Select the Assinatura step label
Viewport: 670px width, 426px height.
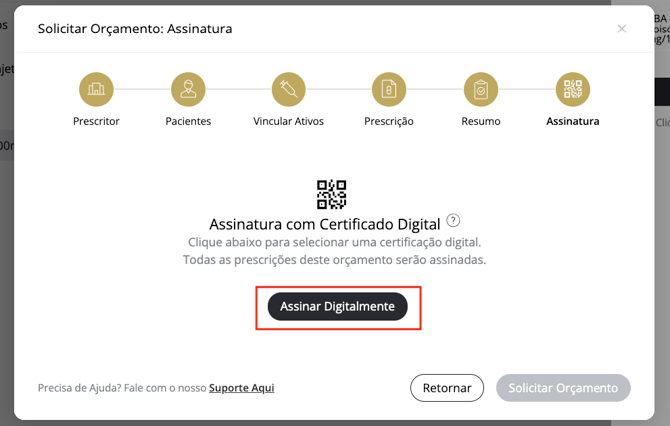[573, 121]
